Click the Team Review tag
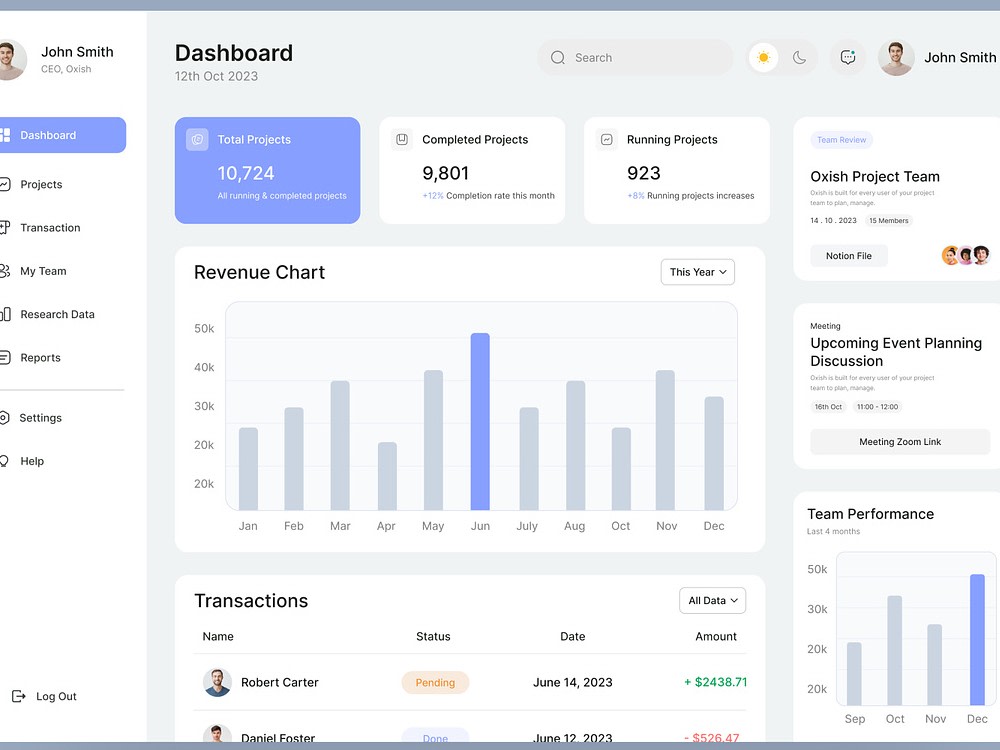Viewport: 1000px width, 750px height. pyautogui.click(x=841, y=140)
